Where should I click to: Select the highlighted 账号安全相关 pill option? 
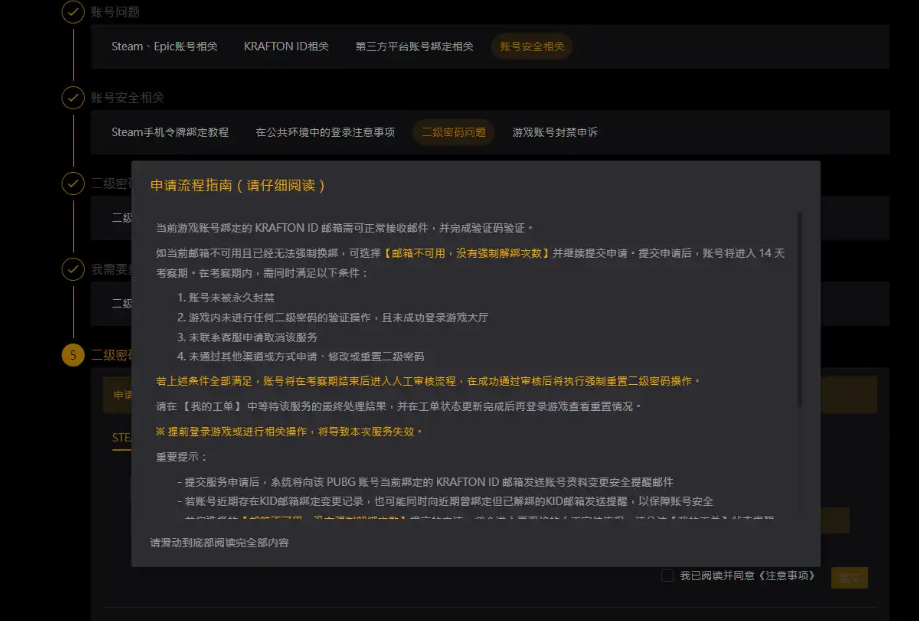coord(531,47)
